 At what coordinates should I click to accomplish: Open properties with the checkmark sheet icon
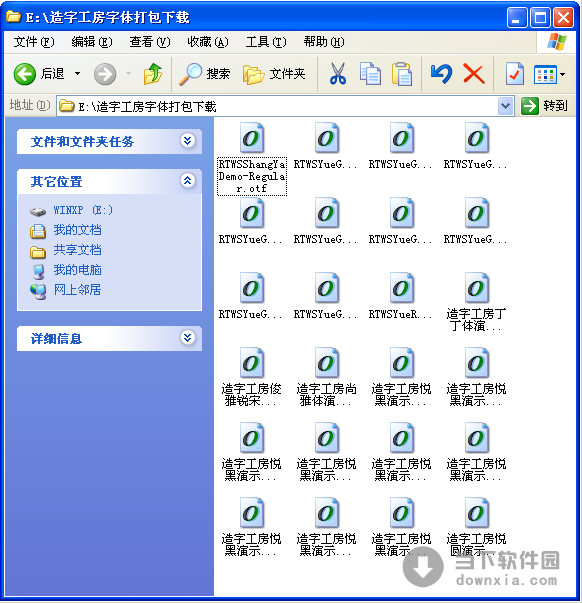[x=515, y=74]
